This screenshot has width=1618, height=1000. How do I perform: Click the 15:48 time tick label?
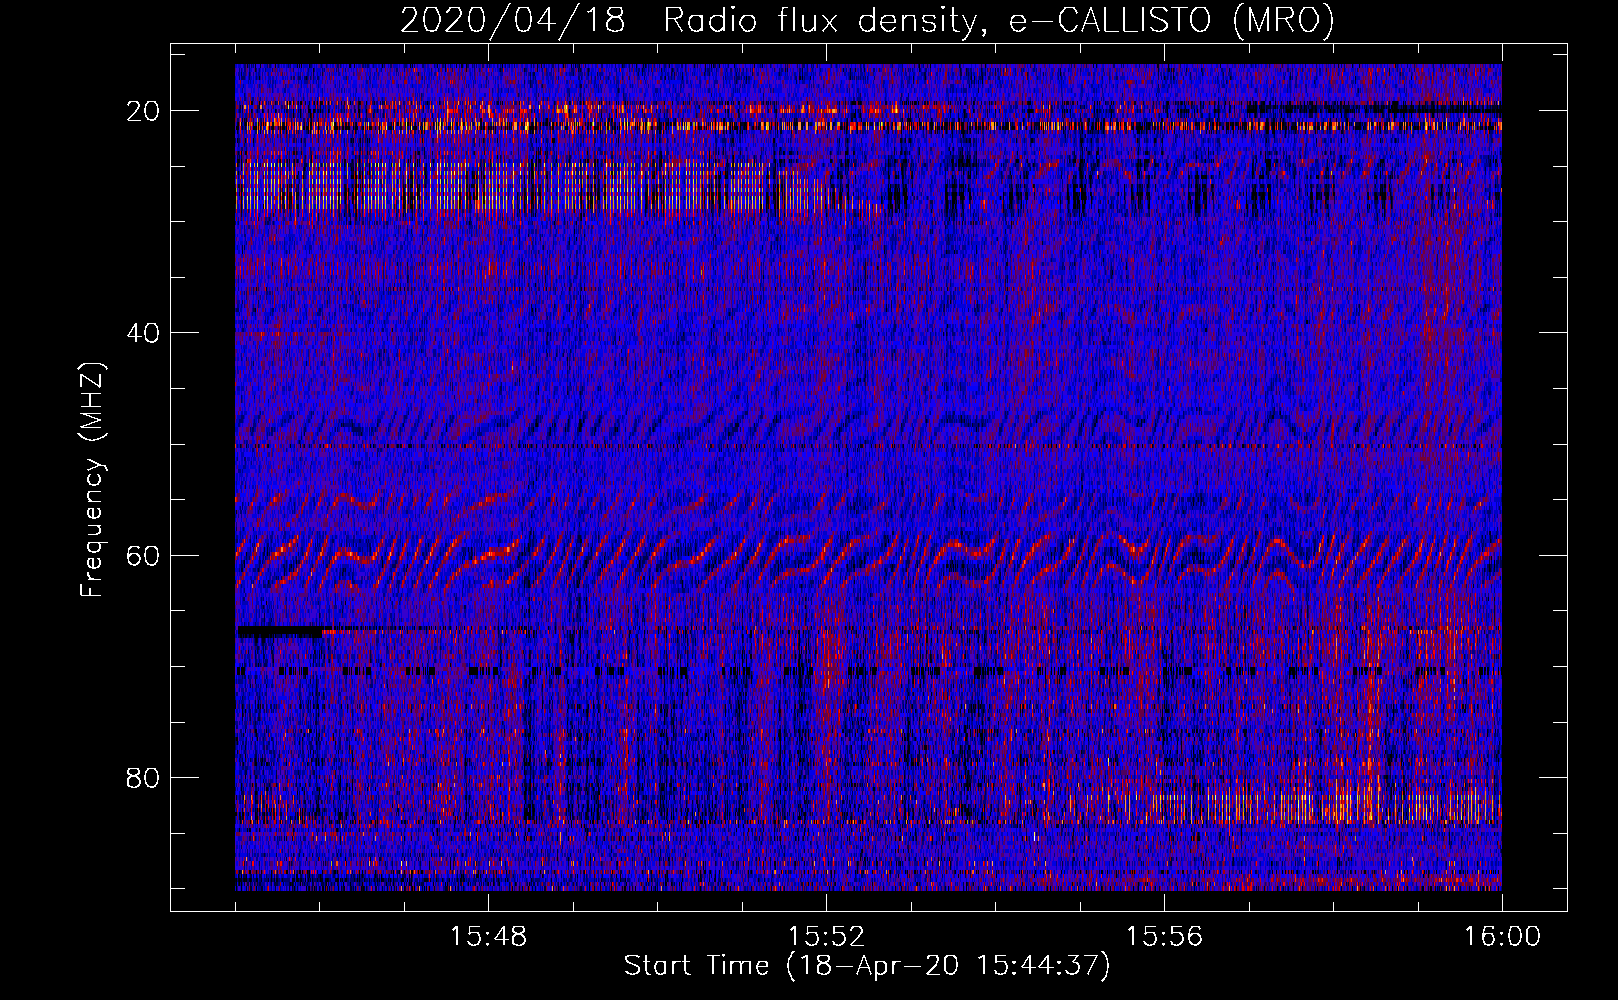[x=488, y=937]
